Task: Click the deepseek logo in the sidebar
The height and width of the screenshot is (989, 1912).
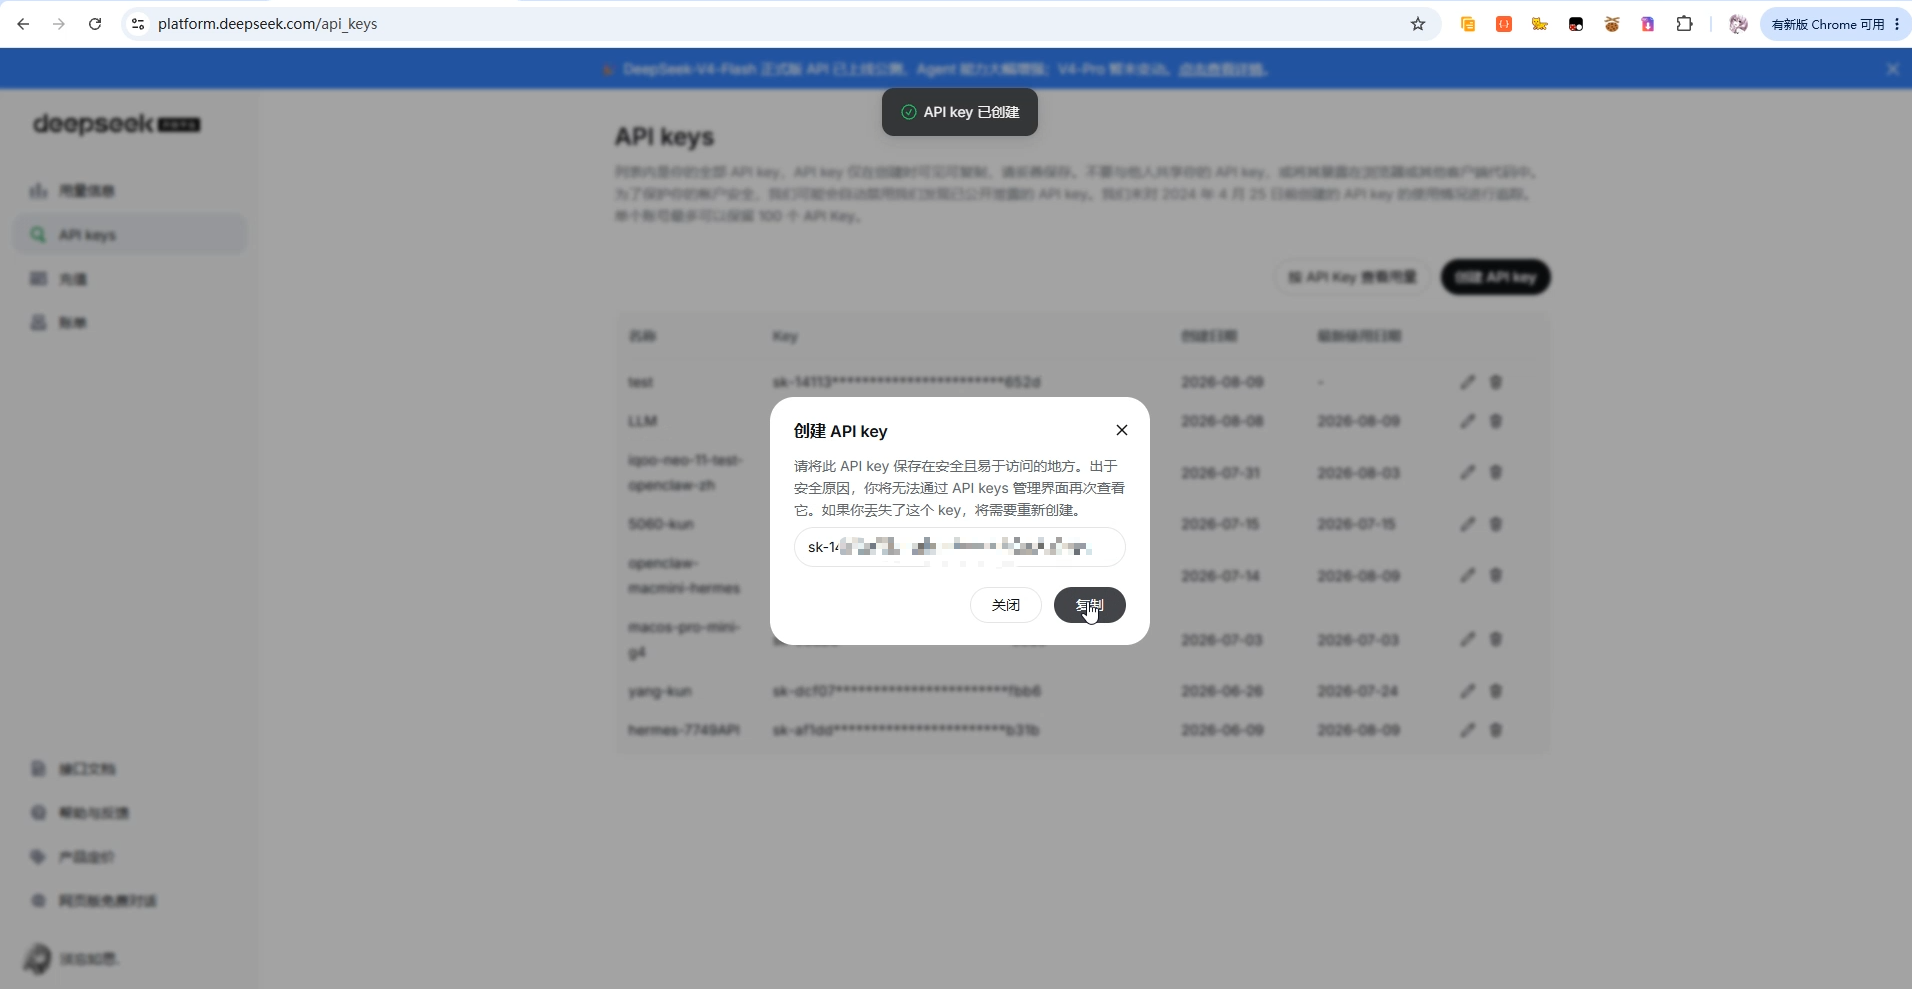Action: [116, 124]
